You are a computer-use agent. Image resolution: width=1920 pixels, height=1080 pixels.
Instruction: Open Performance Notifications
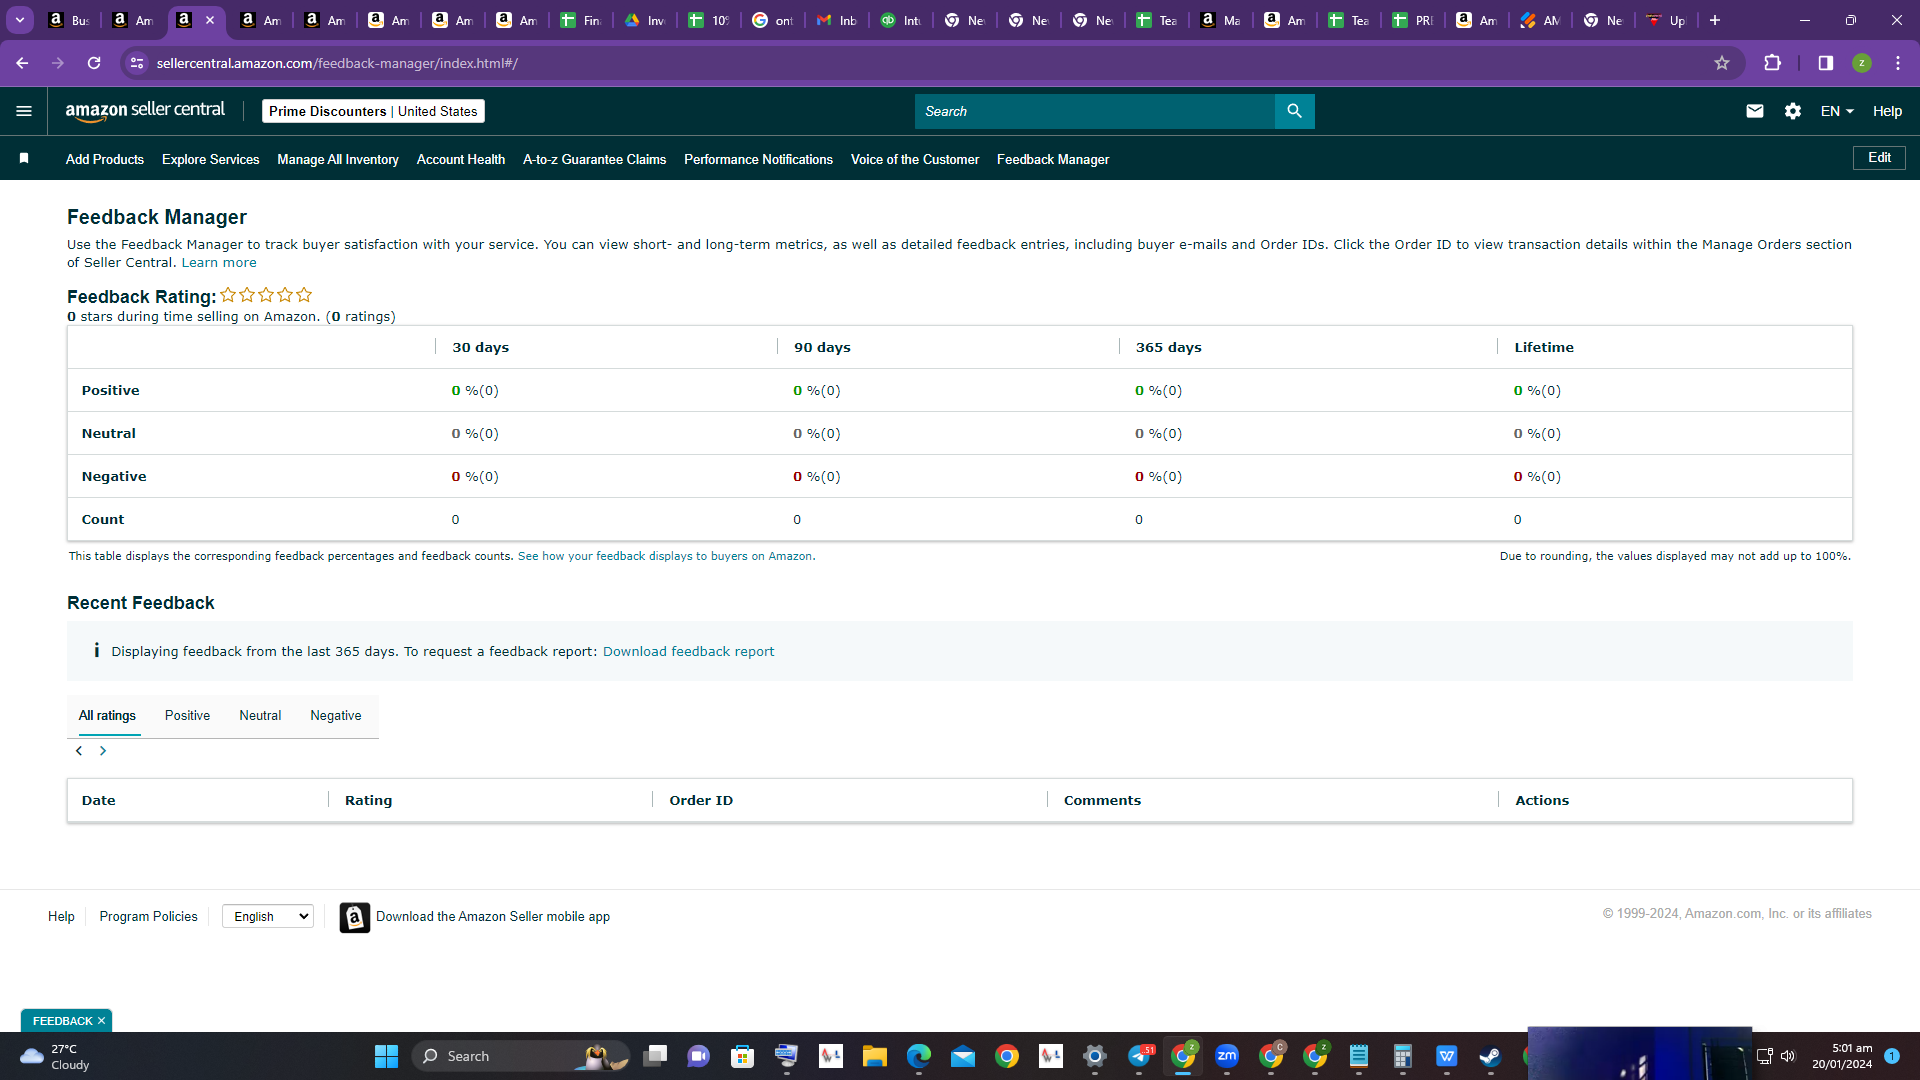click(x=758, y=159)
